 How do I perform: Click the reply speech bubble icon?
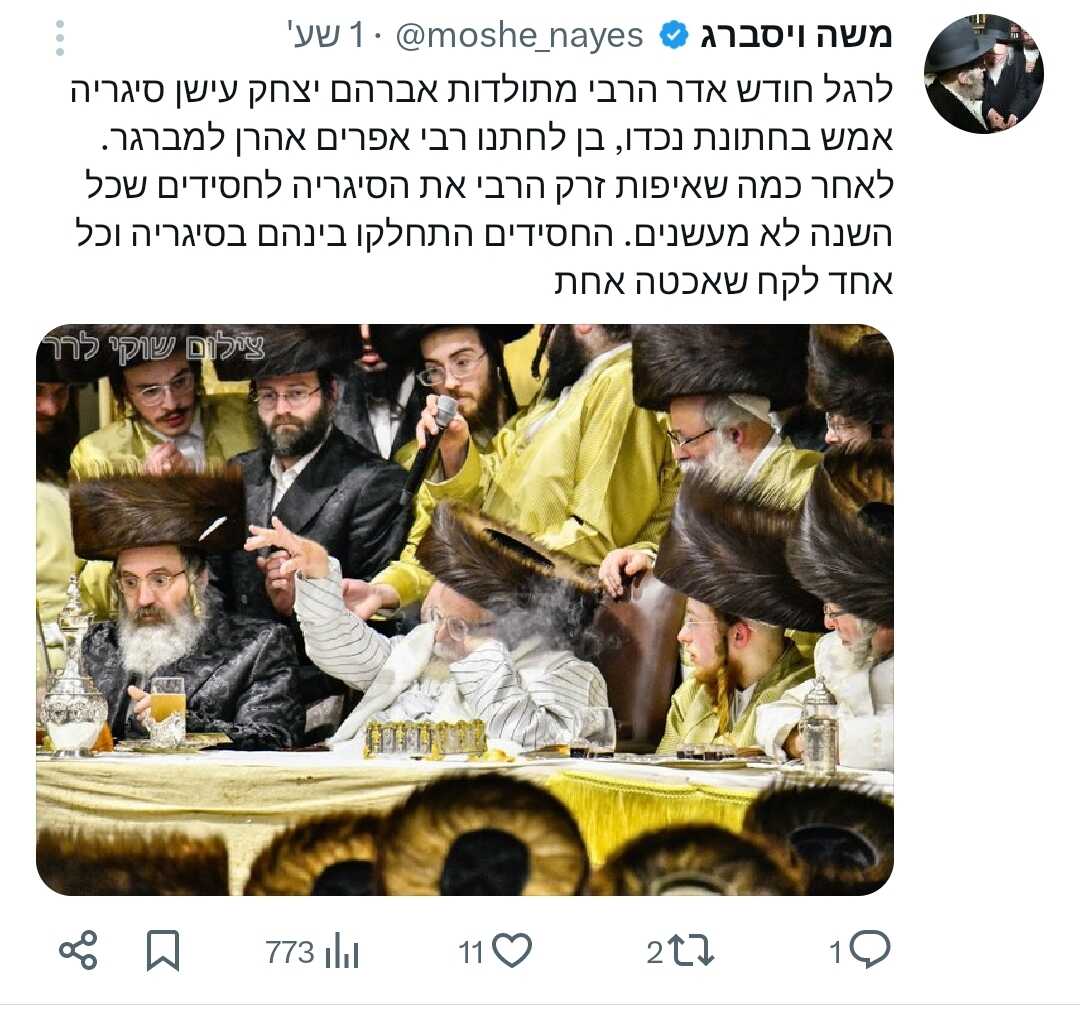pyautogui.click(x=870, y=950)
